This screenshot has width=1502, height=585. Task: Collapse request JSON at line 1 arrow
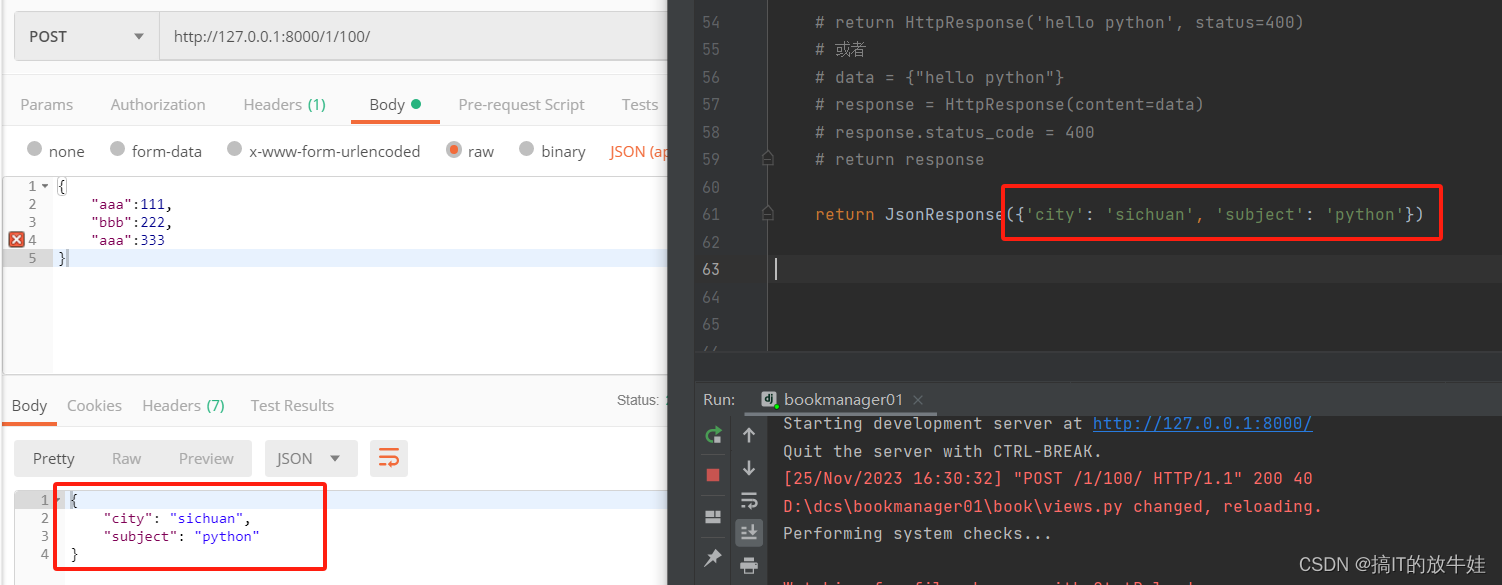pos(44,187)
